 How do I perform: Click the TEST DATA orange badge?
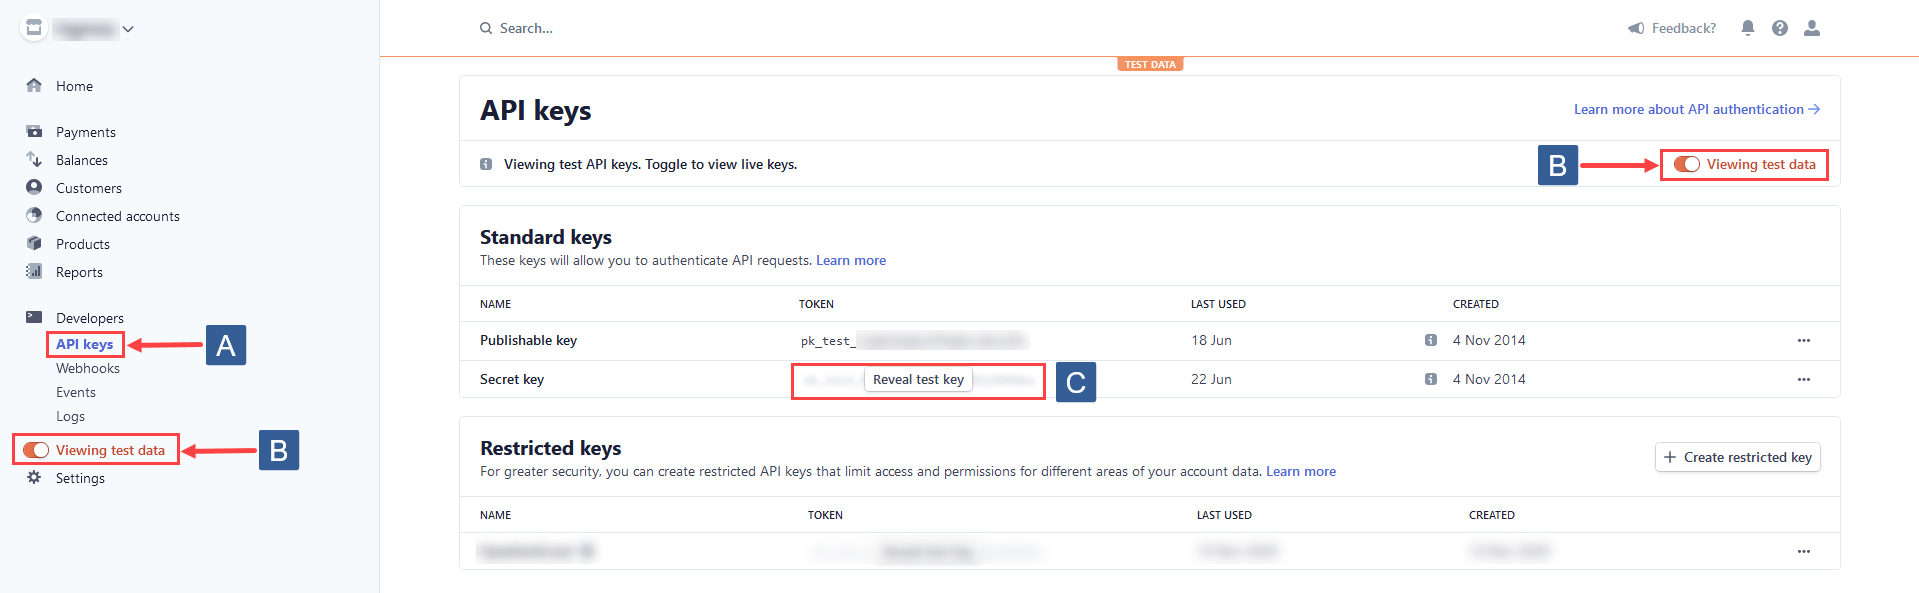pos(1150,64)
